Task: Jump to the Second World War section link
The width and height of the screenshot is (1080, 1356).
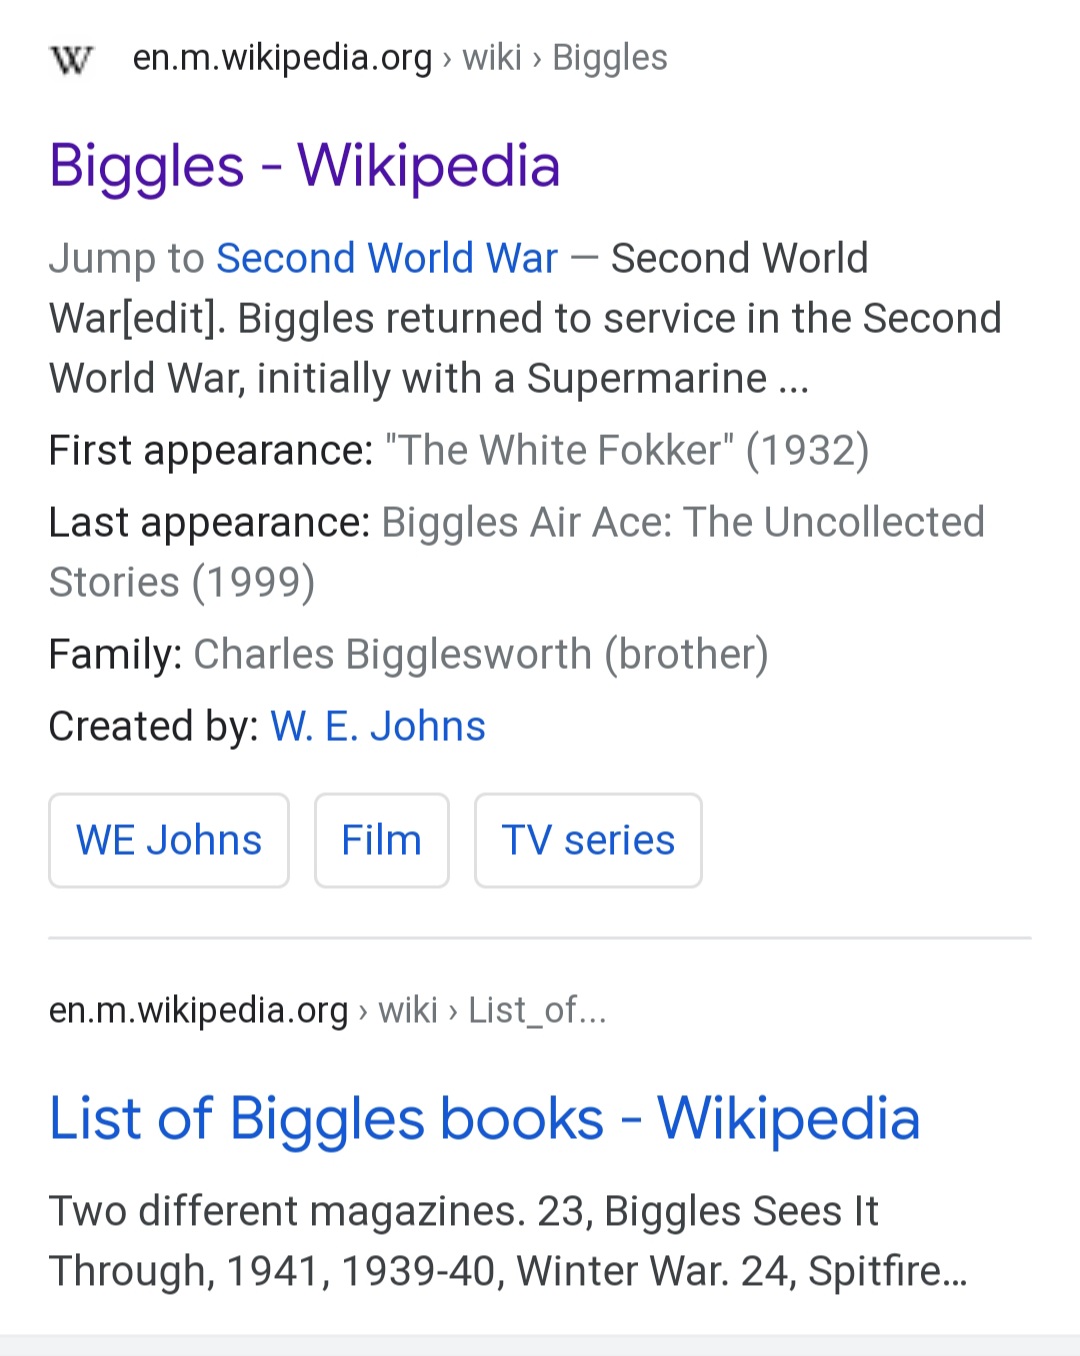Action: coord(386,258)
